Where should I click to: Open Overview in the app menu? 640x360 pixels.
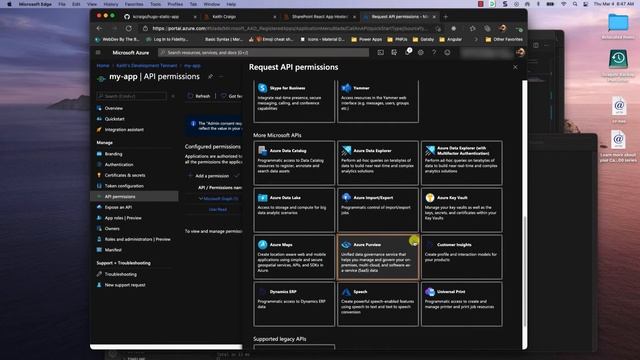113,108
